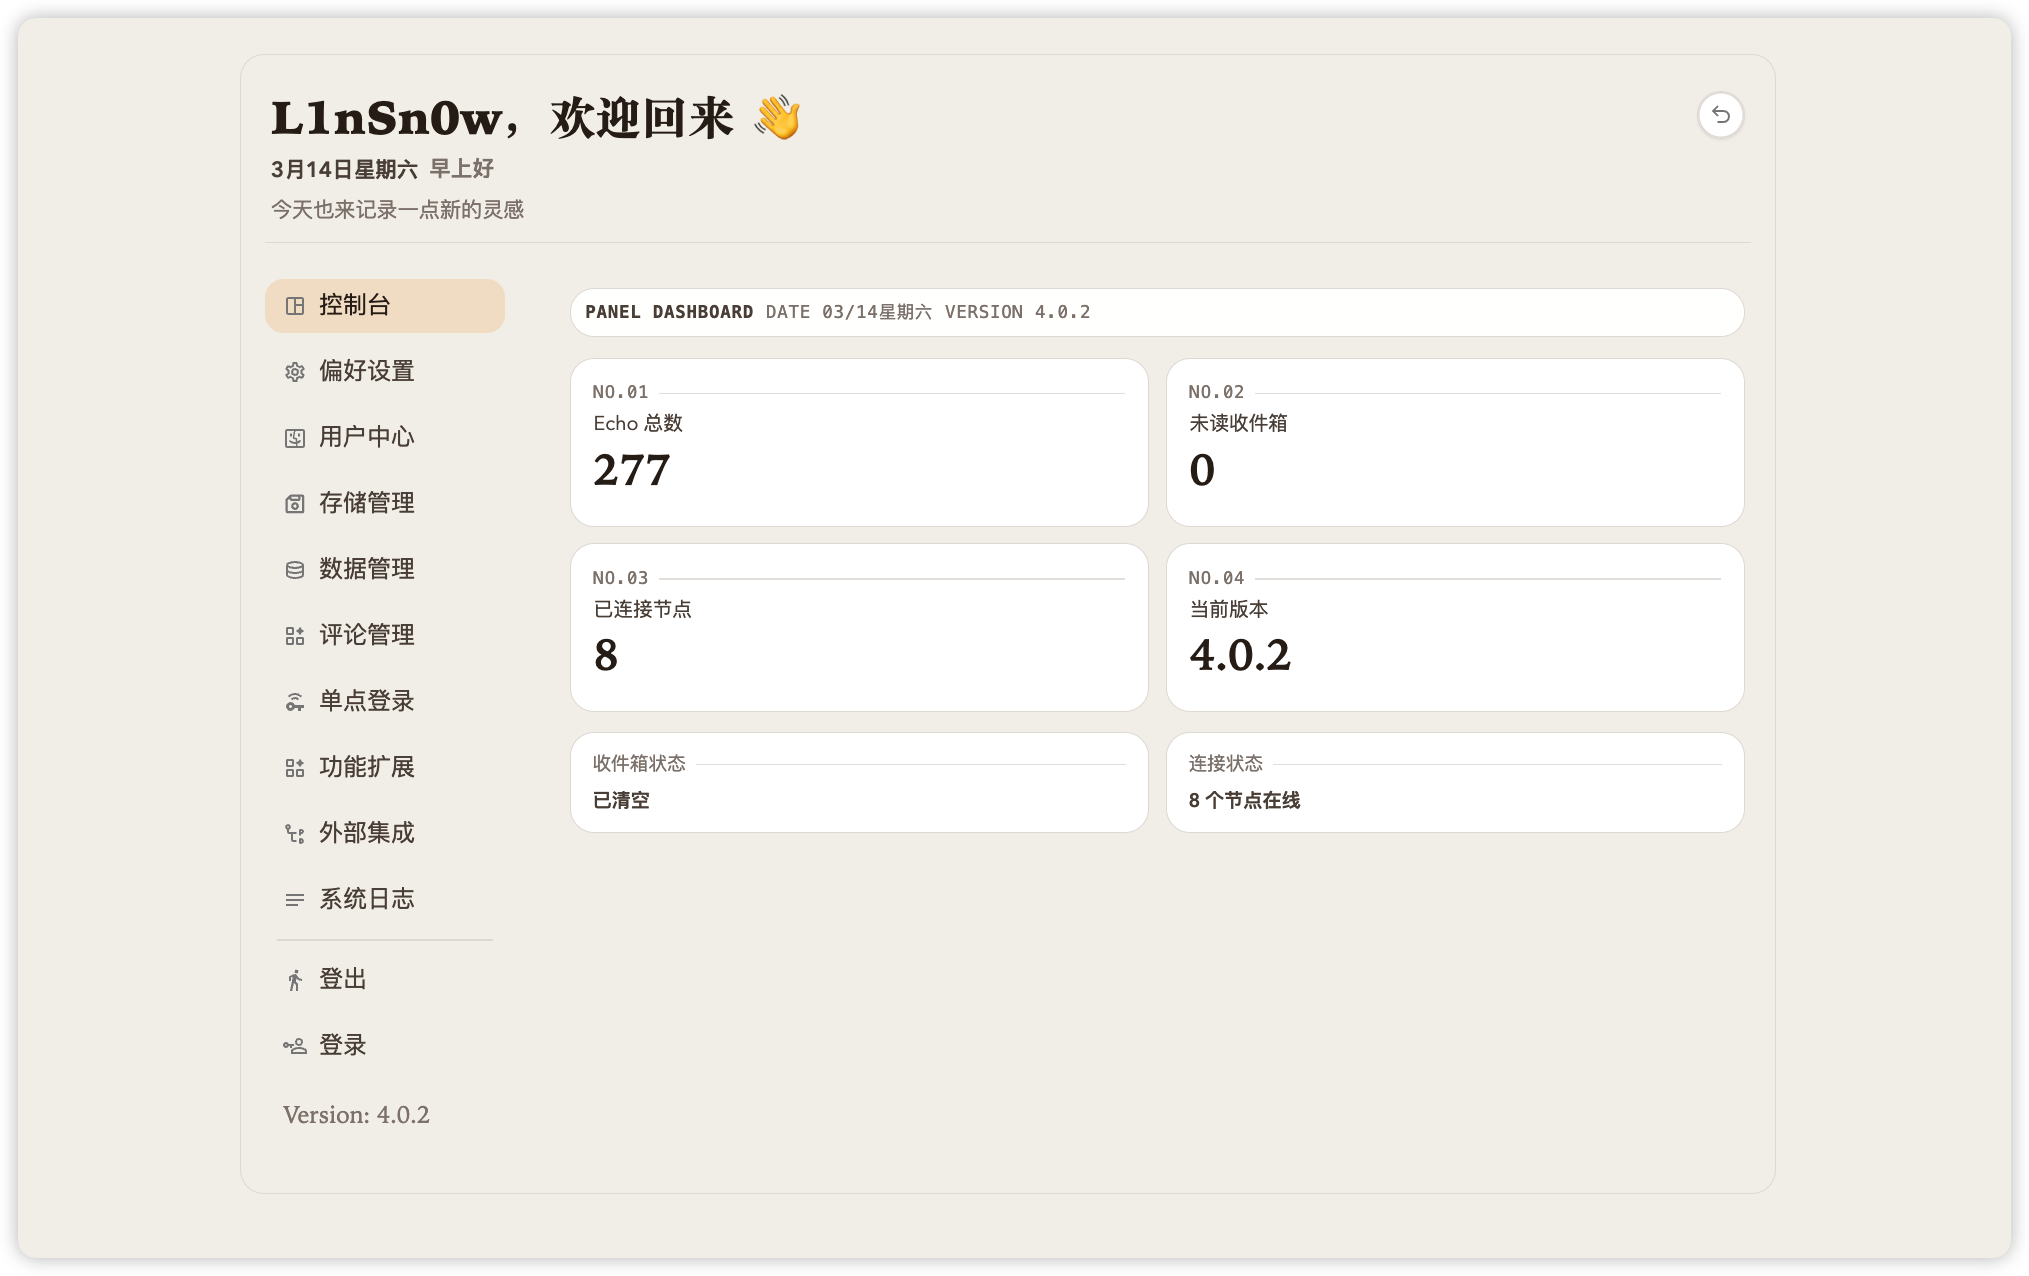Viewport: 2029px width, 1276px height.
Task: Open the Echo 总数 card showing 277
Action: 858,442
